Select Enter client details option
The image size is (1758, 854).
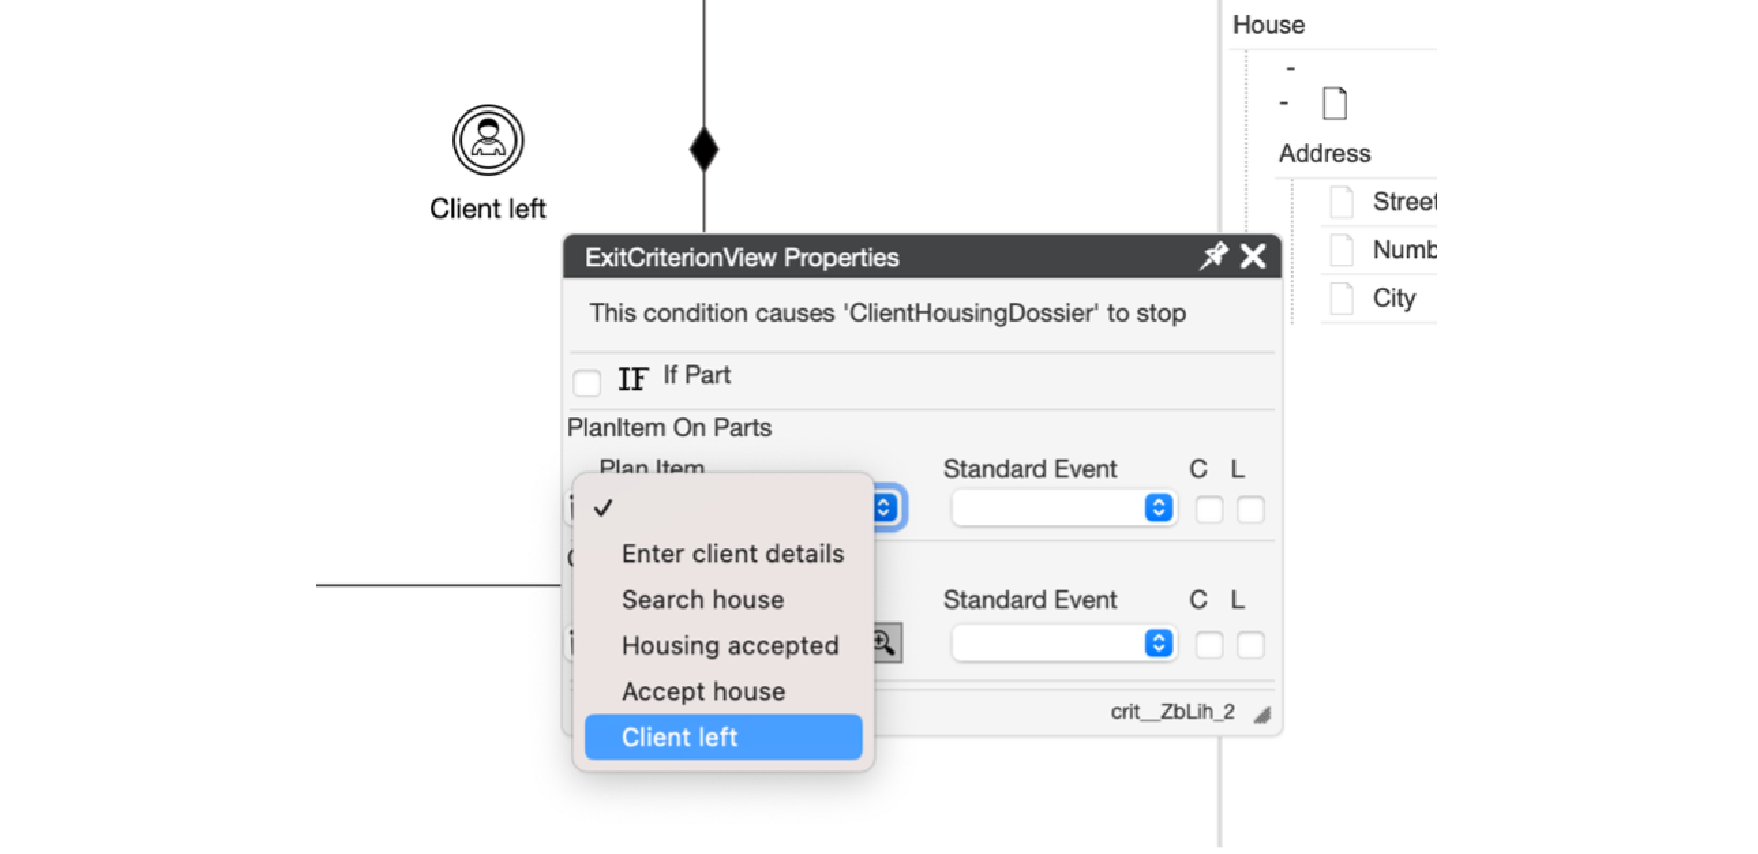[732, 554]
